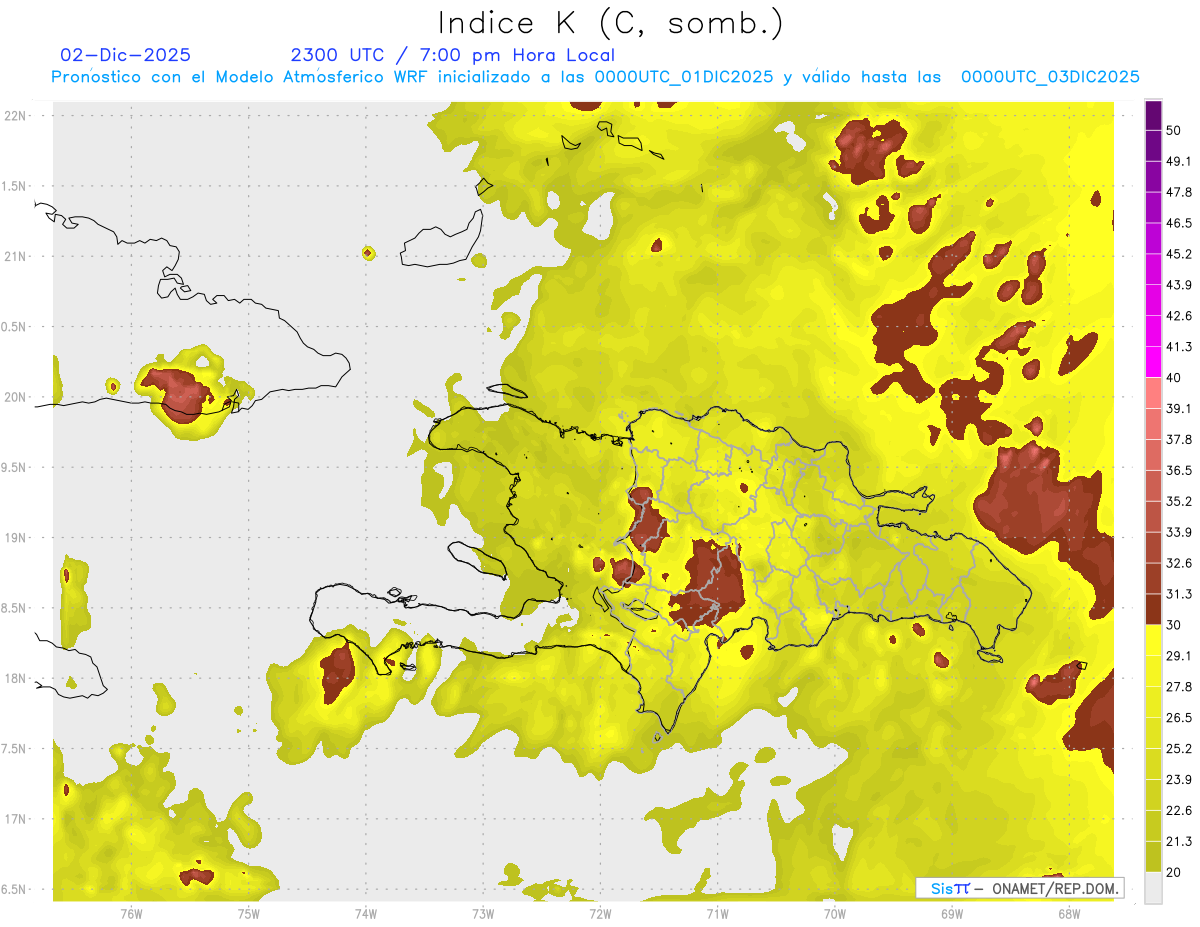Screen dimensions: 1200x927
Task: Click the colorbar value "29.1"
Action: point(1179,655)
